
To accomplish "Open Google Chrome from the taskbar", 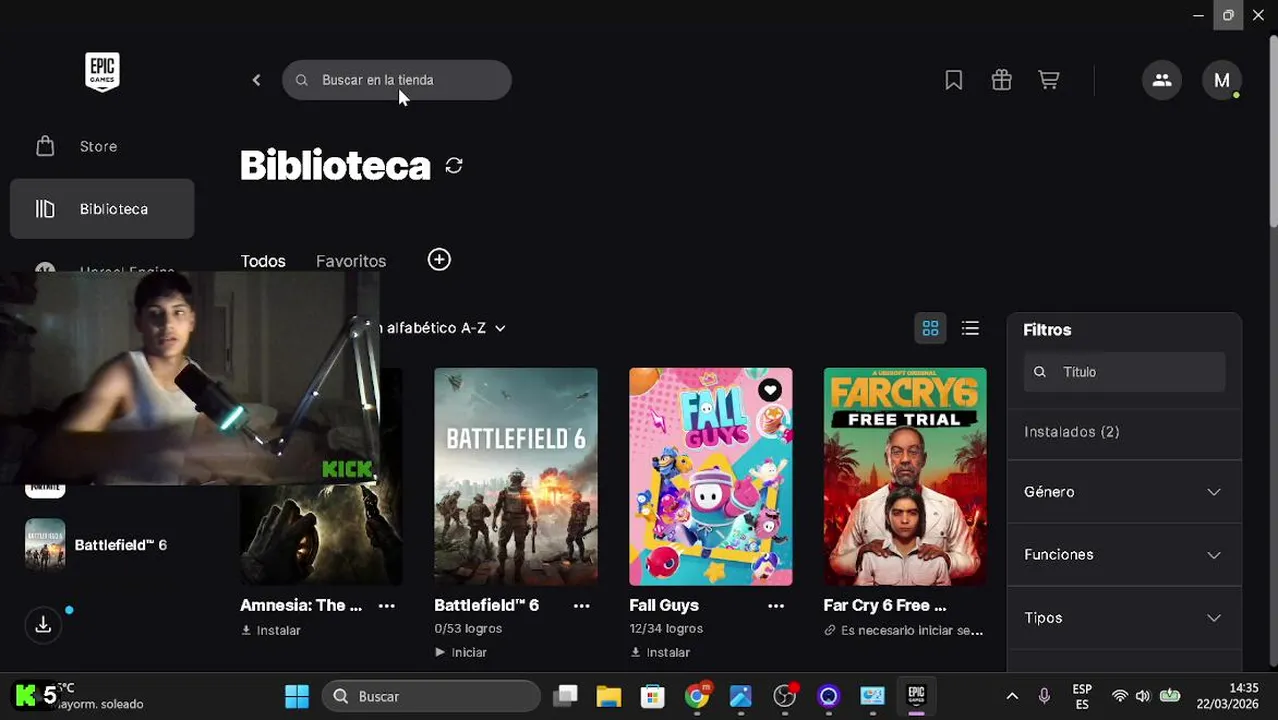I will coord(697,696).
